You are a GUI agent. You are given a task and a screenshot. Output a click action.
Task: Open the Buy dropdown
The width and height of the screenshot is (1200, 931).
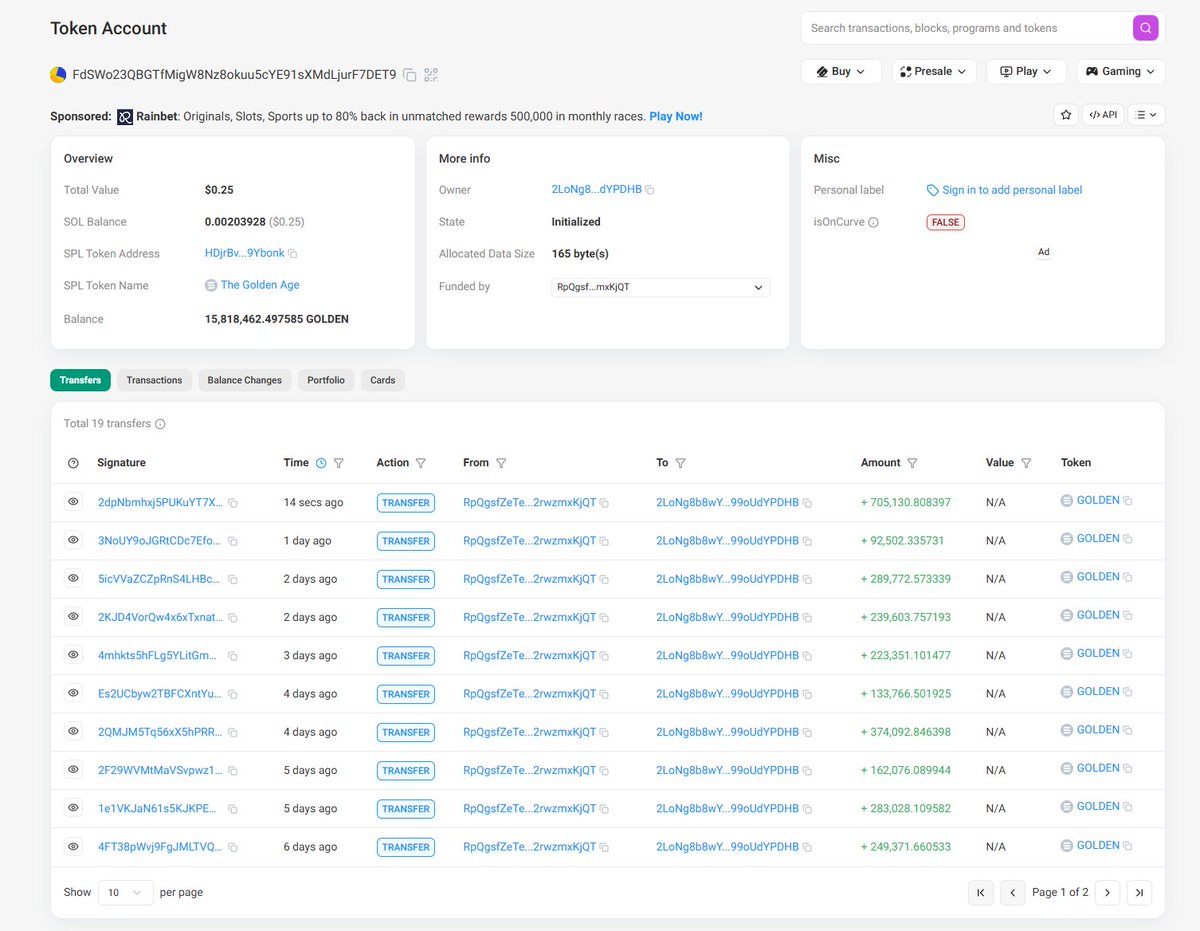click(x=841, y=72)
